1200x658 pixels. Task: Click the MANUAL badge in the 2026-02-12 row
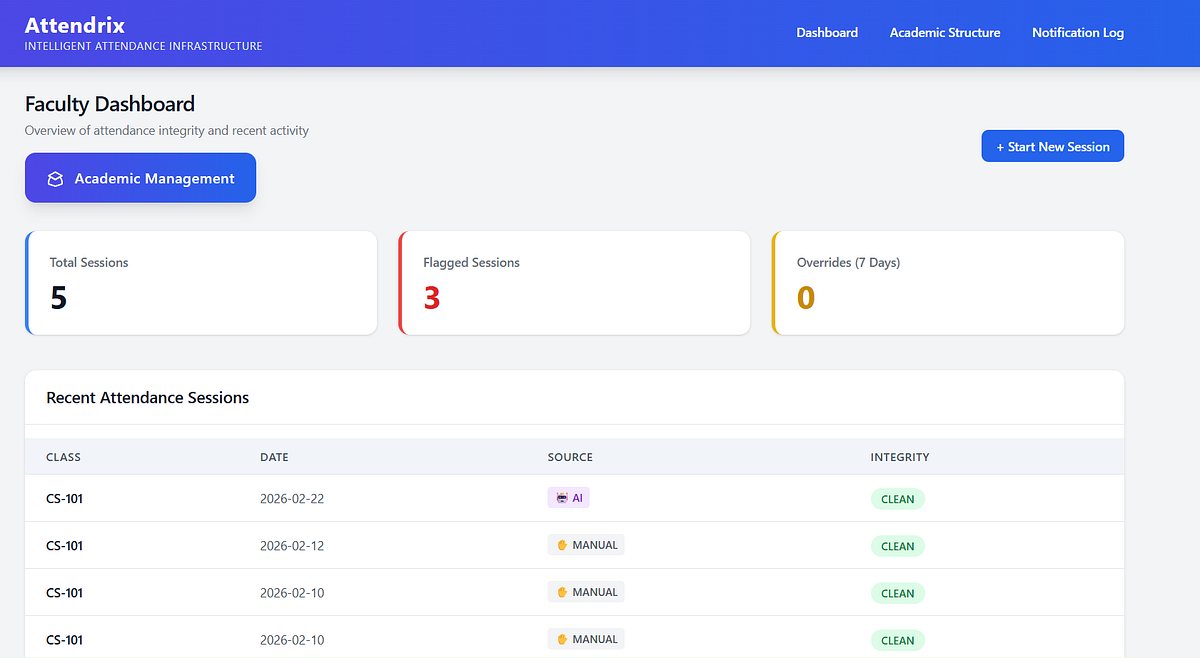pos(586,545)
